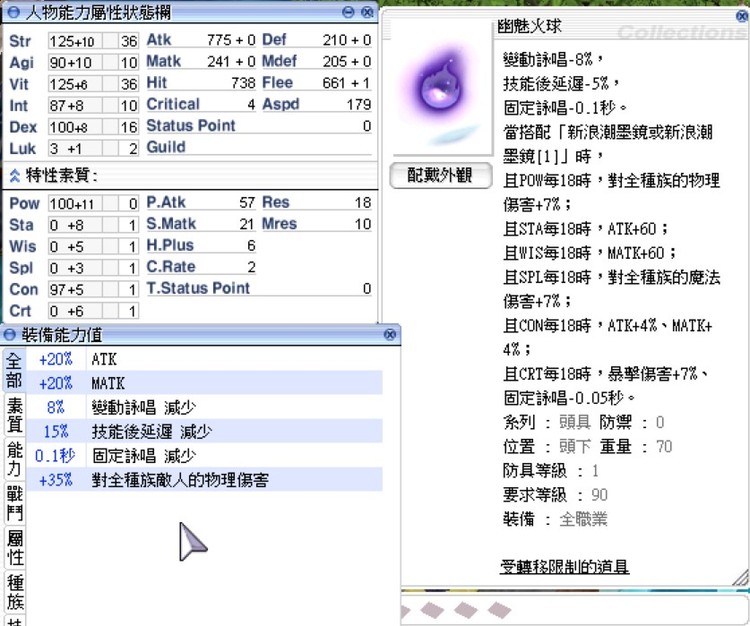Select the 8% 變動詠唱 減少 row

point(204,407)
